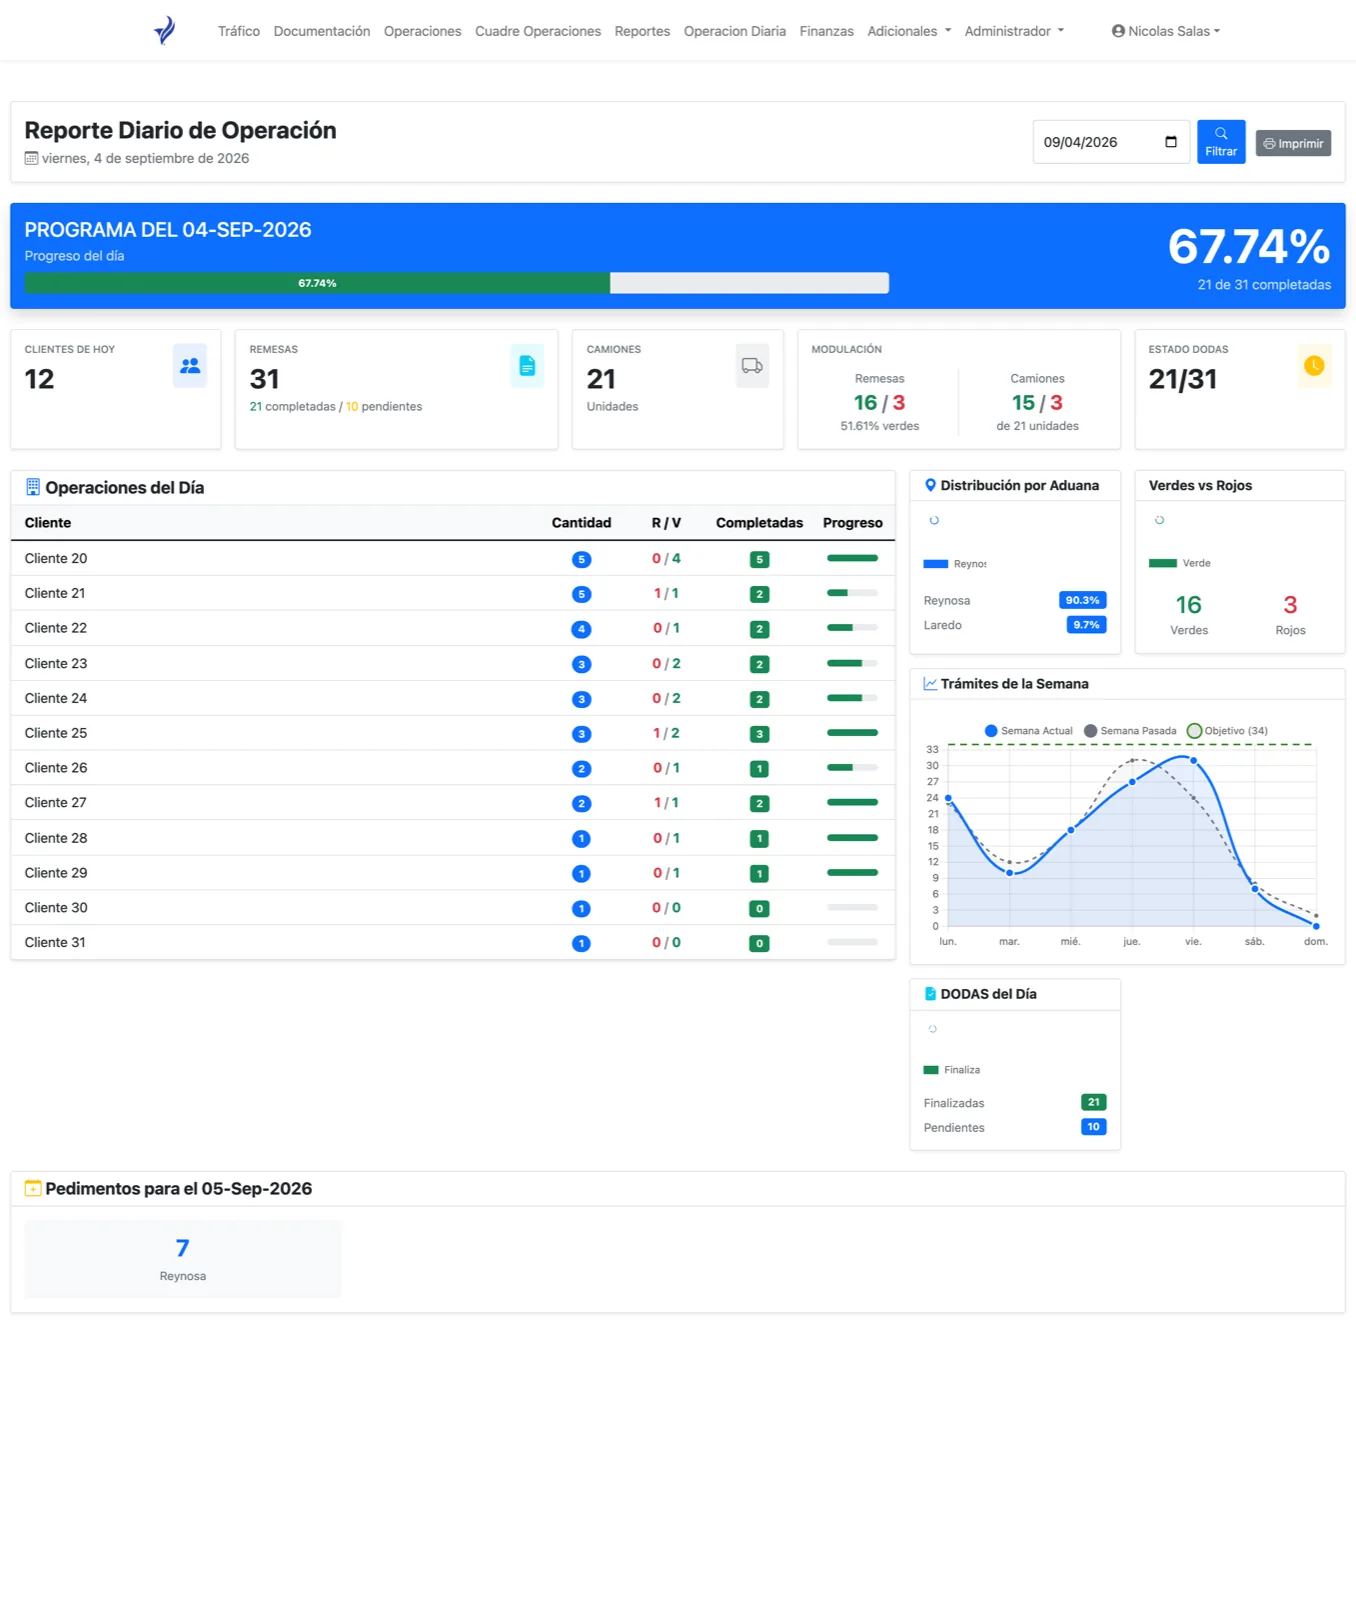Select the Cliente 27 row name
This screenshot has width=1356, height=1600.
(x=56, y=802)
